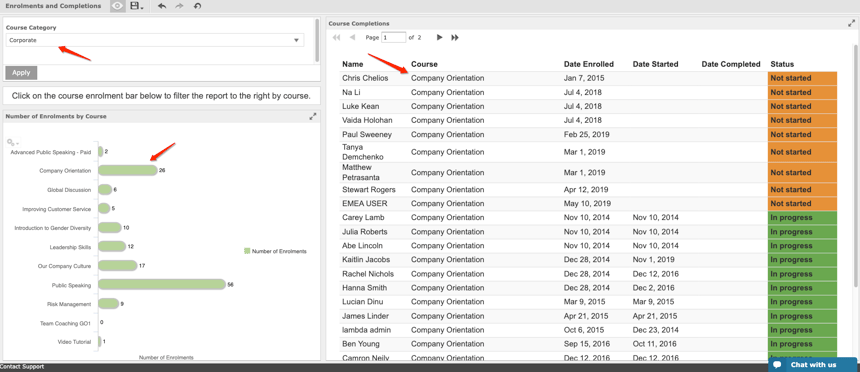Click the Apply button
Screen dimensions: 860x372
coord(21,72)
